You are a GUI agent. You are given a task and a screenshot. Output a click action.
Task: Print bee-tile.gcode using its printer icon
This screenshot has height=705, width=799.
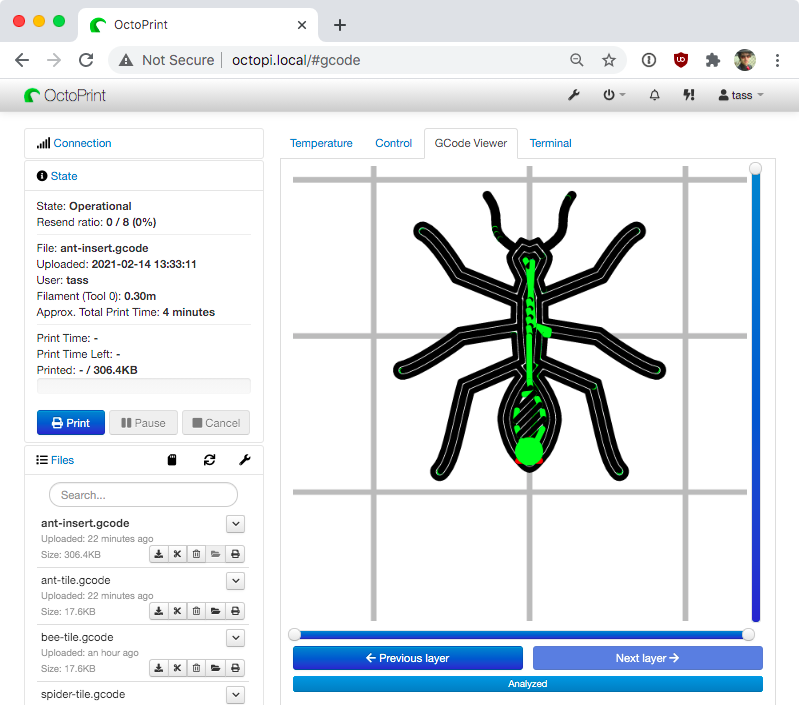(235, 668)
